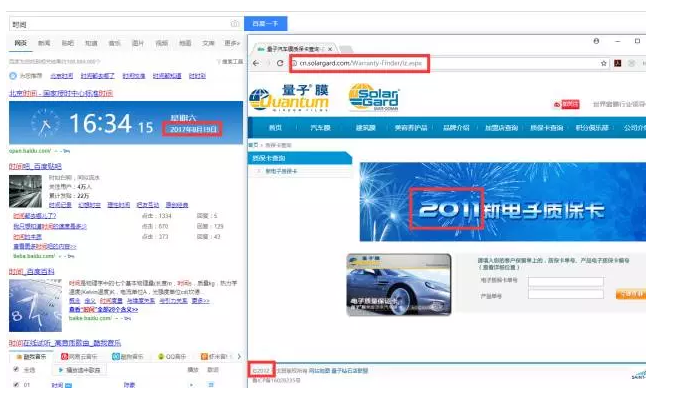Close the 量子汽车膜质保卡查询 browser tab
This screenshot has width=678, height=407.
pos(330,49)
